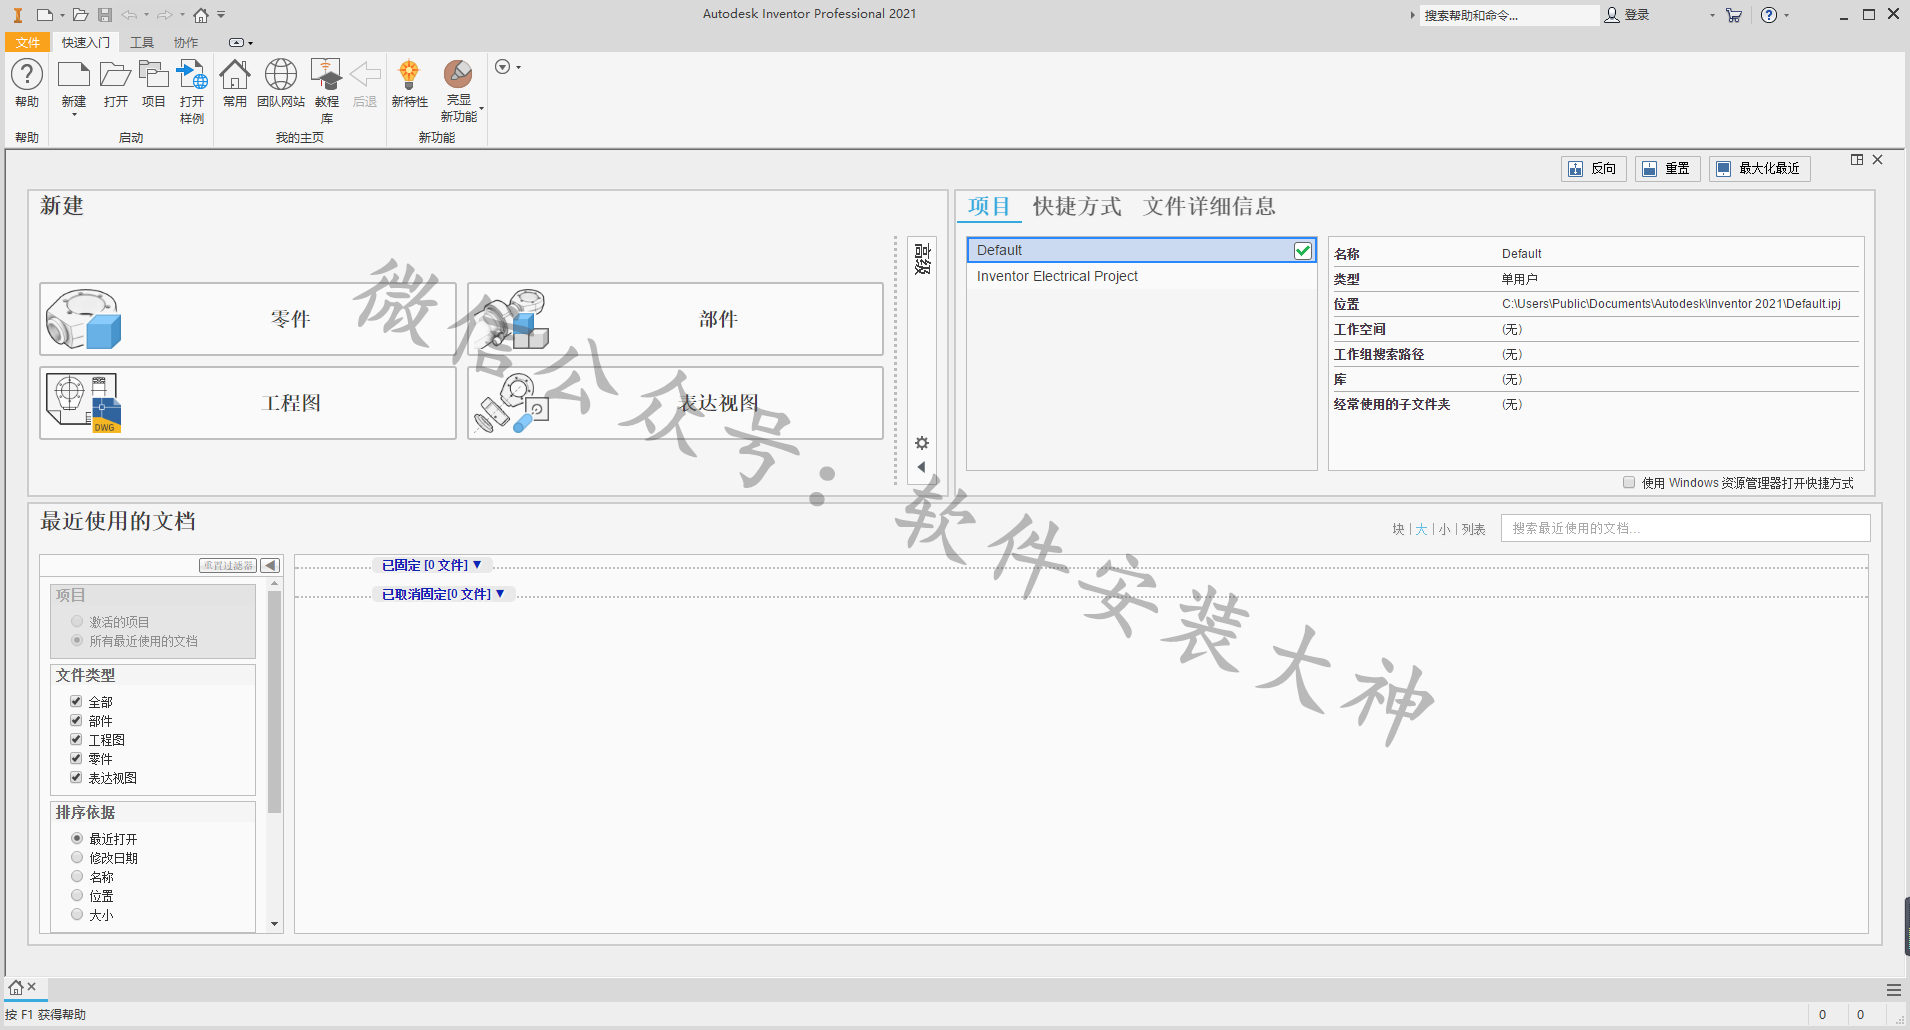
Task: Click the quick access Open folder icon
Action: pos(80,15)
